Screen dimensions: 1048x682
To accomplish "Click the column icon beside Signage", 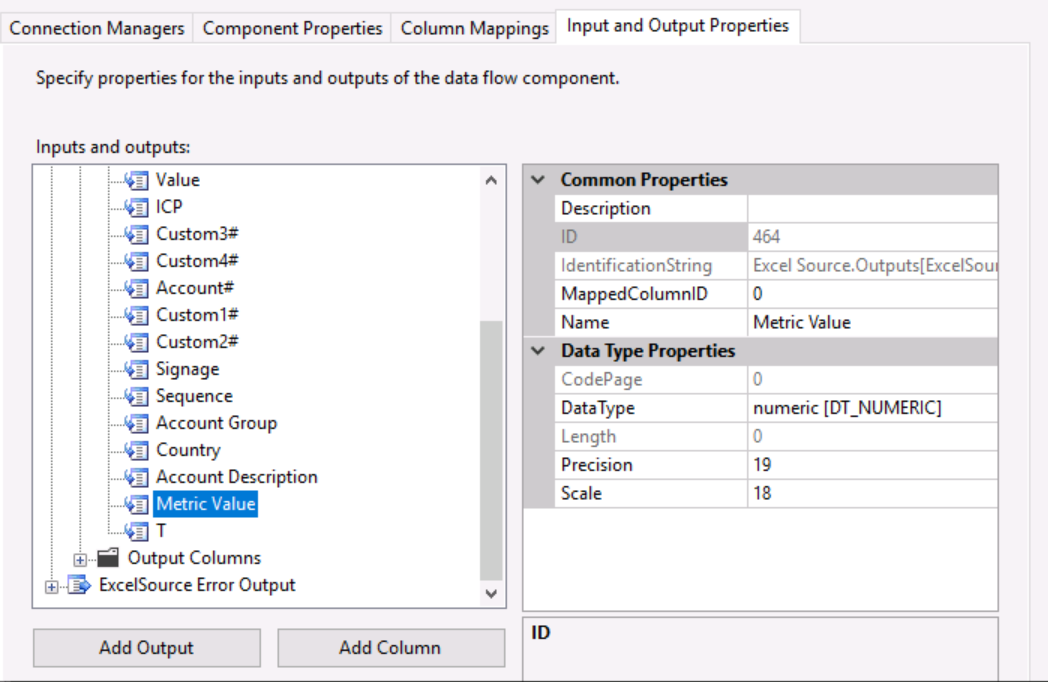I will pyautogui.click(x=137, y=369).
